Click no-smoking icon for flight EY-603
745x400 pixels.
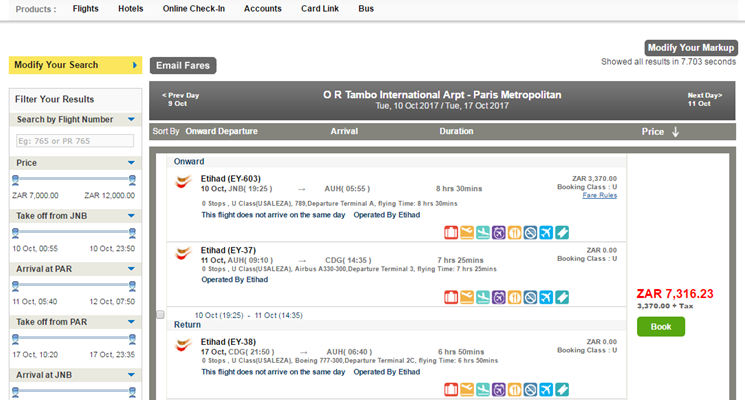(530, 233)
